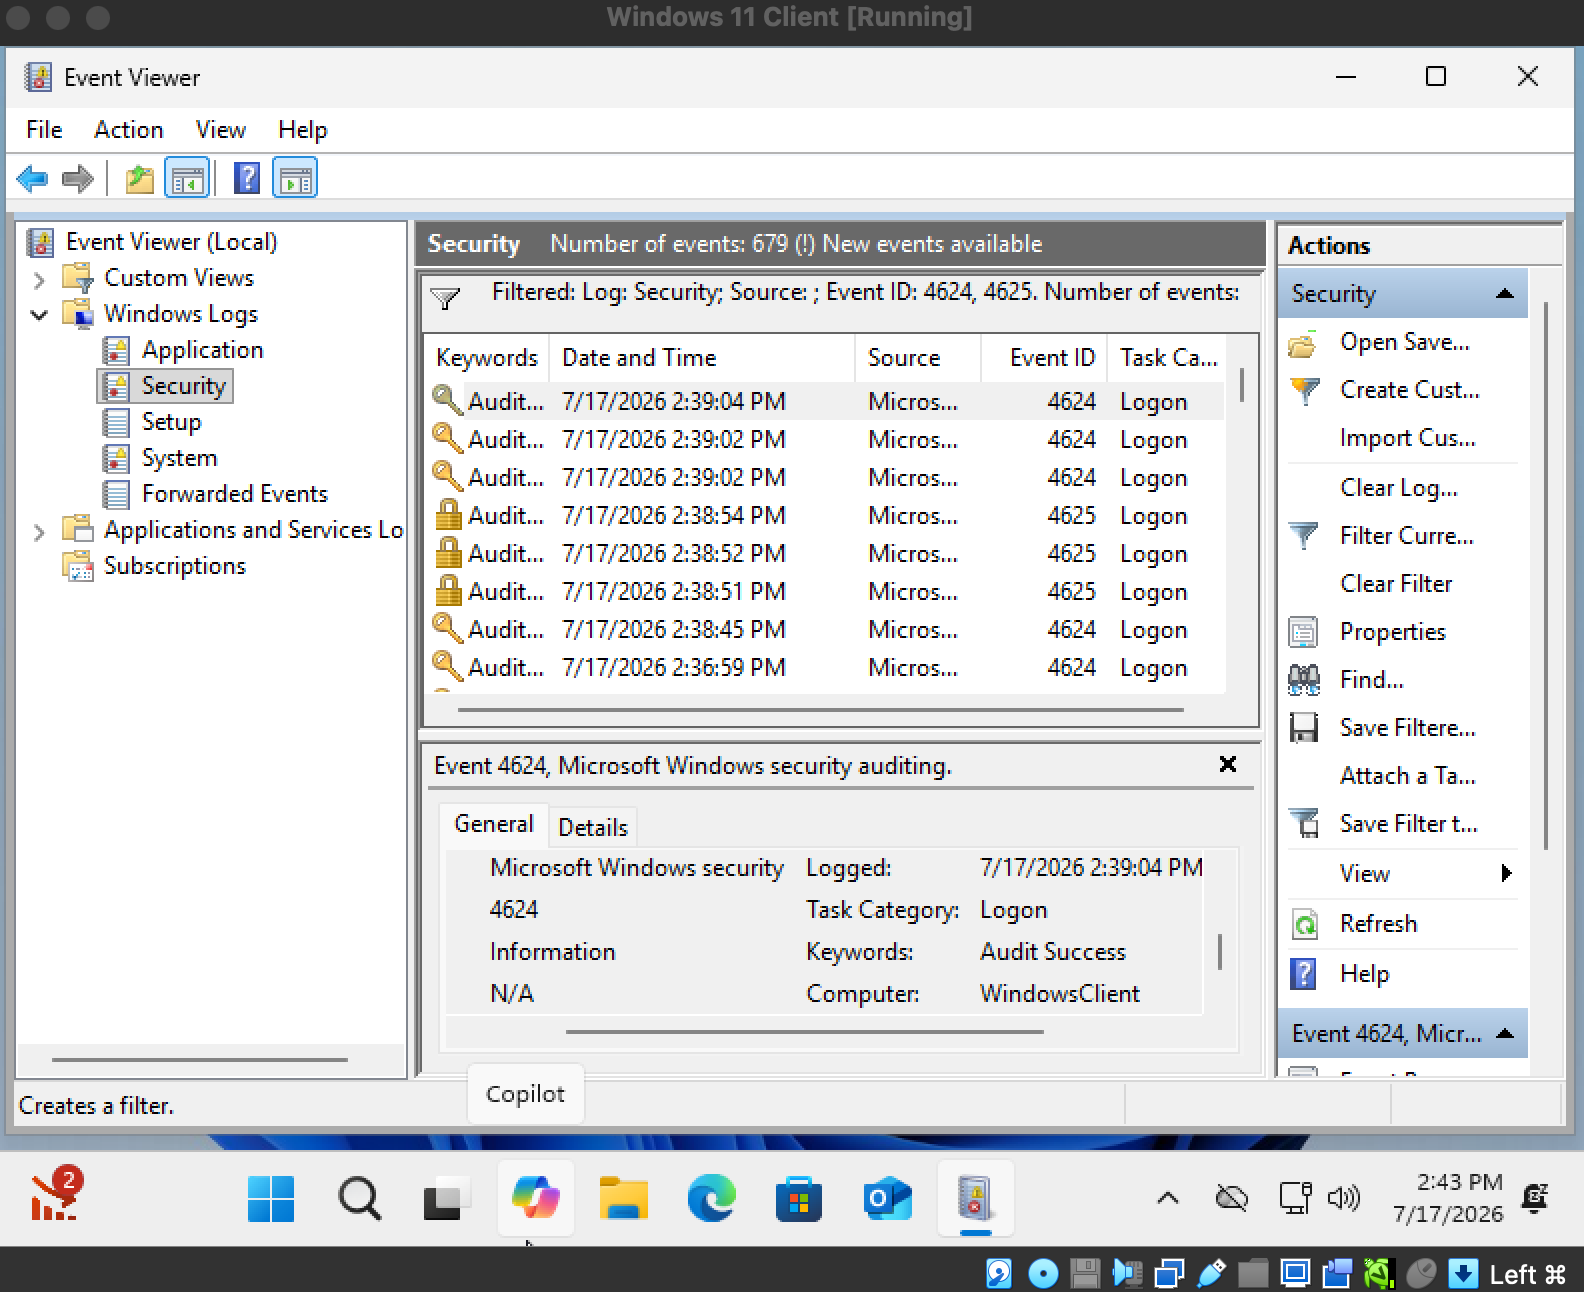Toggle the Show/Hide Action Pane icon
Image resolution: width=1584 pixels, height=1292 pixels.
[x=295, y=179]
